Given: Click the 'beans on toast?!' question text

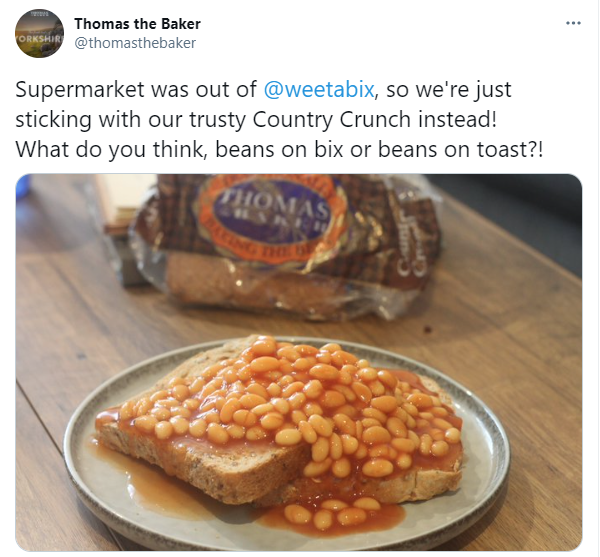Looking at the screenshot, I should point(461,149).
